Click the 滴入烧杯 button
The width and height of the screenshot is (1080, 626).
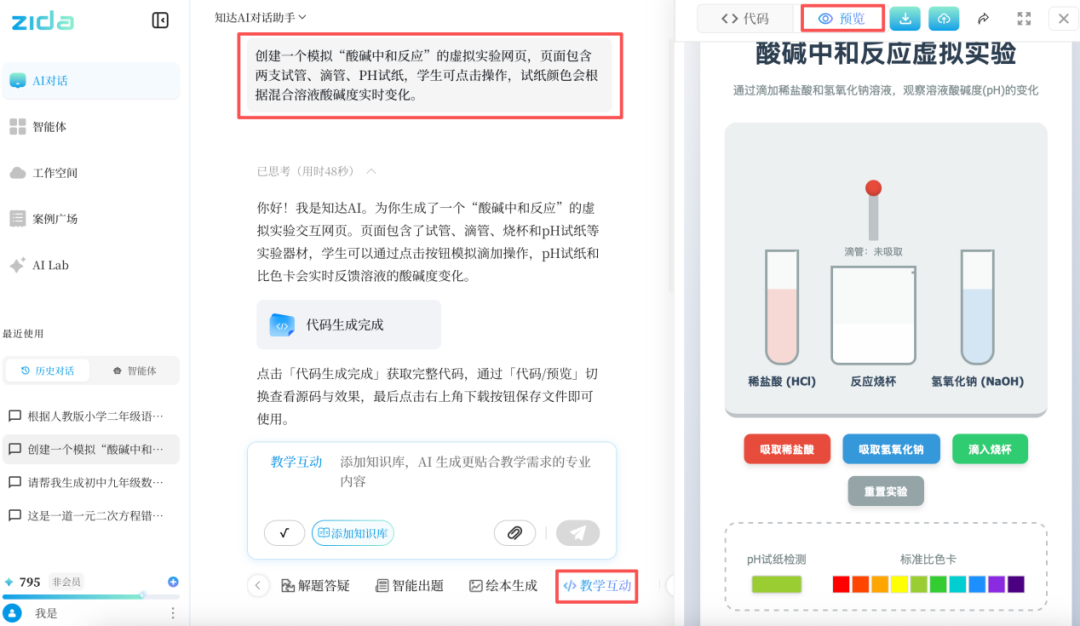click(x=990, y=449)
